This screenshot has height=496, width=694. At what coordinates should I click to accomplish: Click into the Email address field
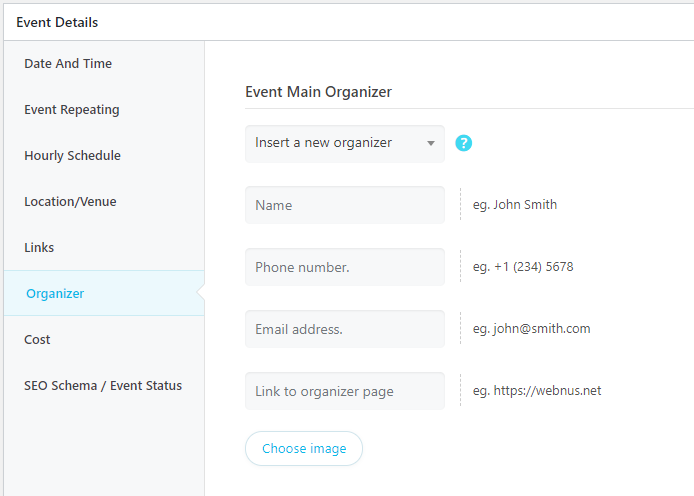345,329
